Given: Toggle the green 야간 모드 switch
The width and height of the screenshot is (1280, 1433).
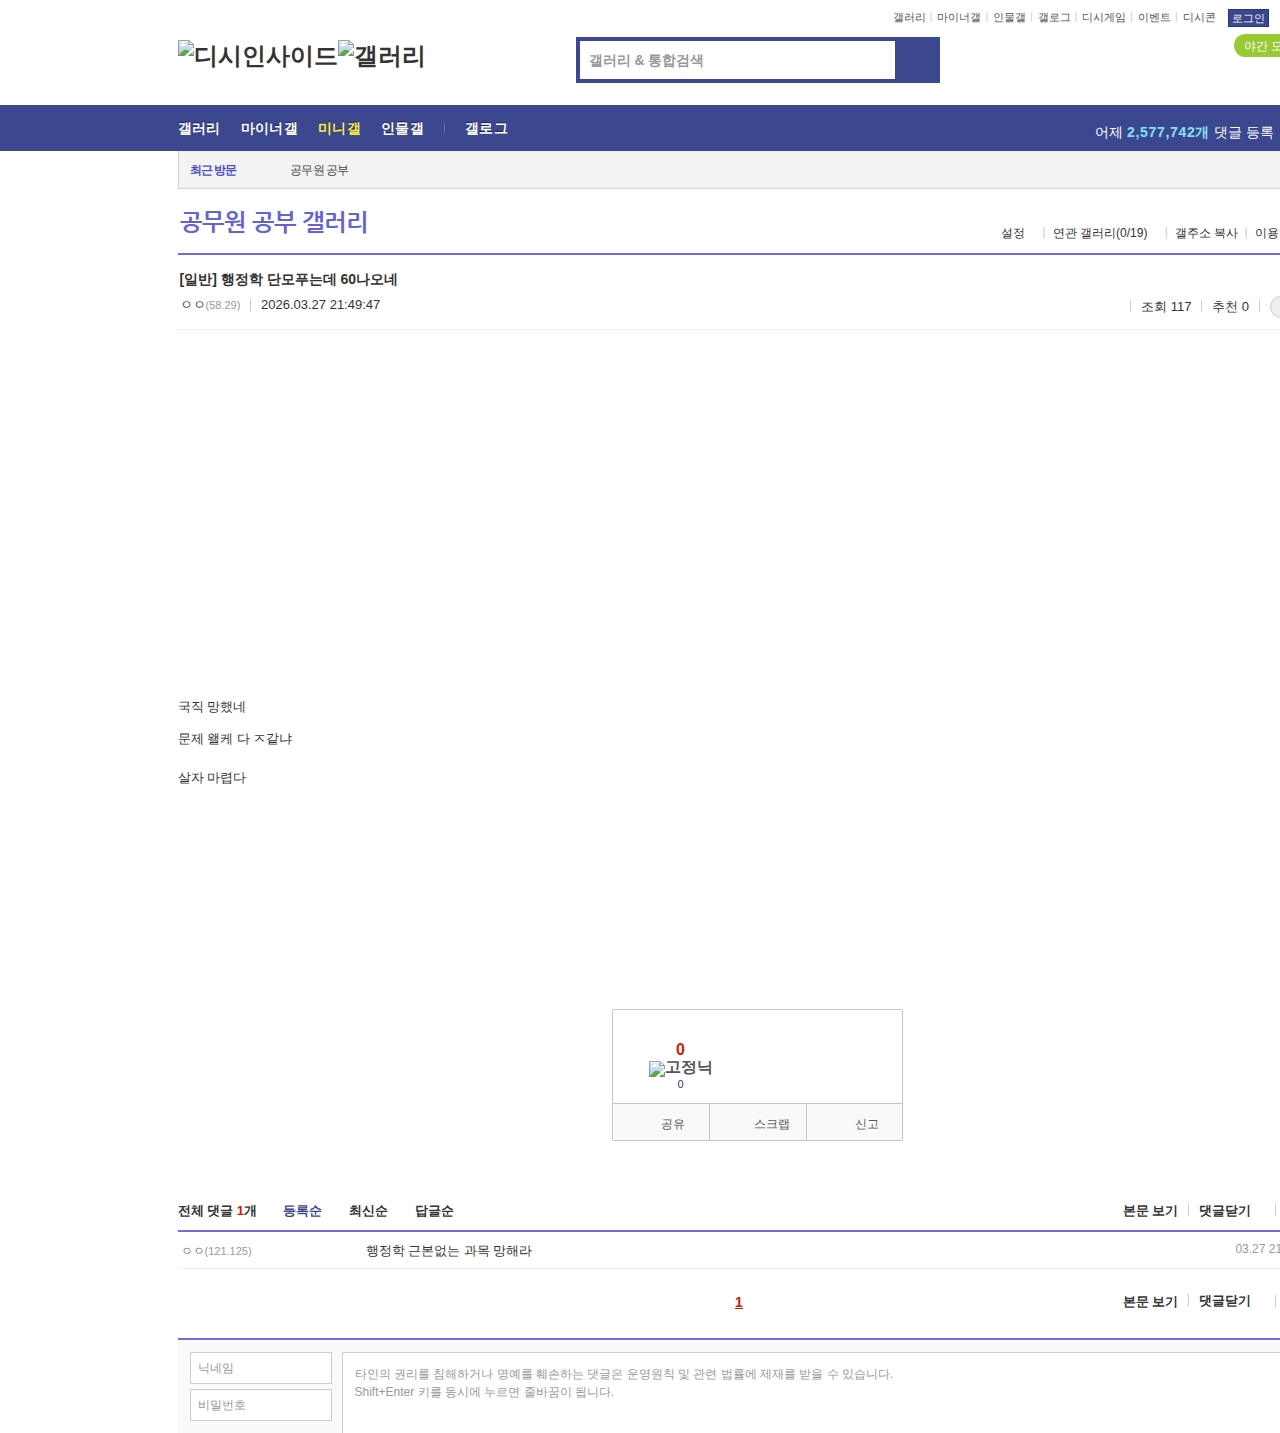Looking at the screenshot, I should (x=1258, y=46).
